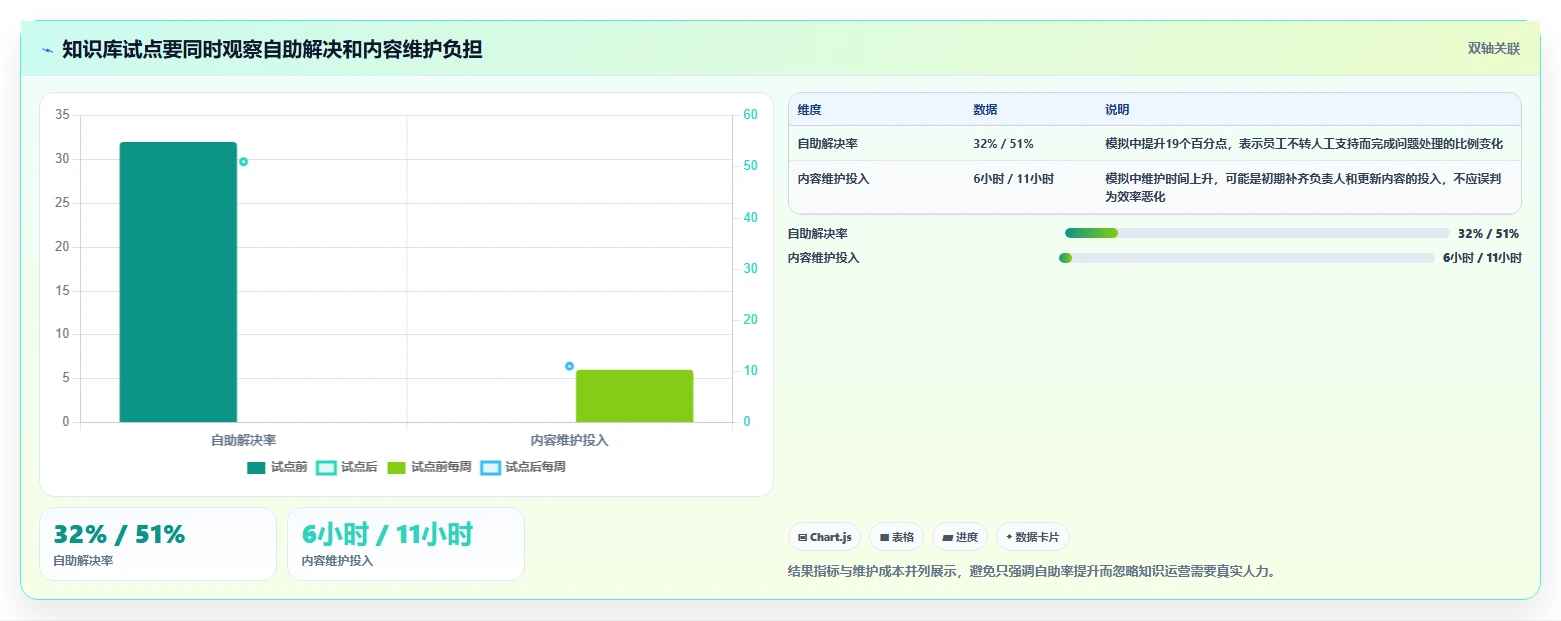This screenshot has width=1561, height=621.
Task: Click the Chart.js tag chip
Action: (x=825, y=537)
